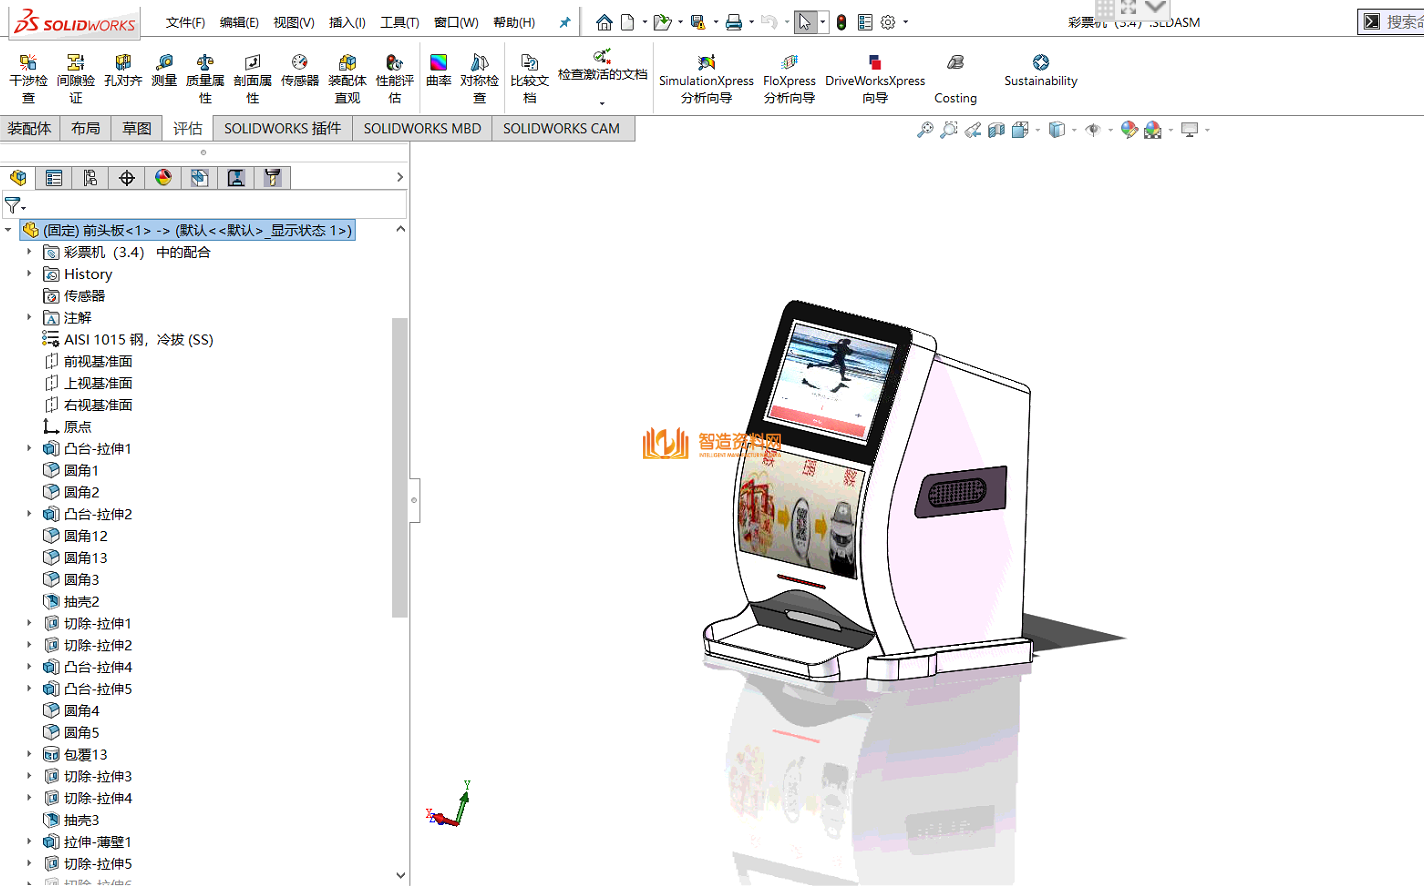Open the 检查激活的文档 dropdown arrow
This screenshot has width=1424, height=886.
602,103
